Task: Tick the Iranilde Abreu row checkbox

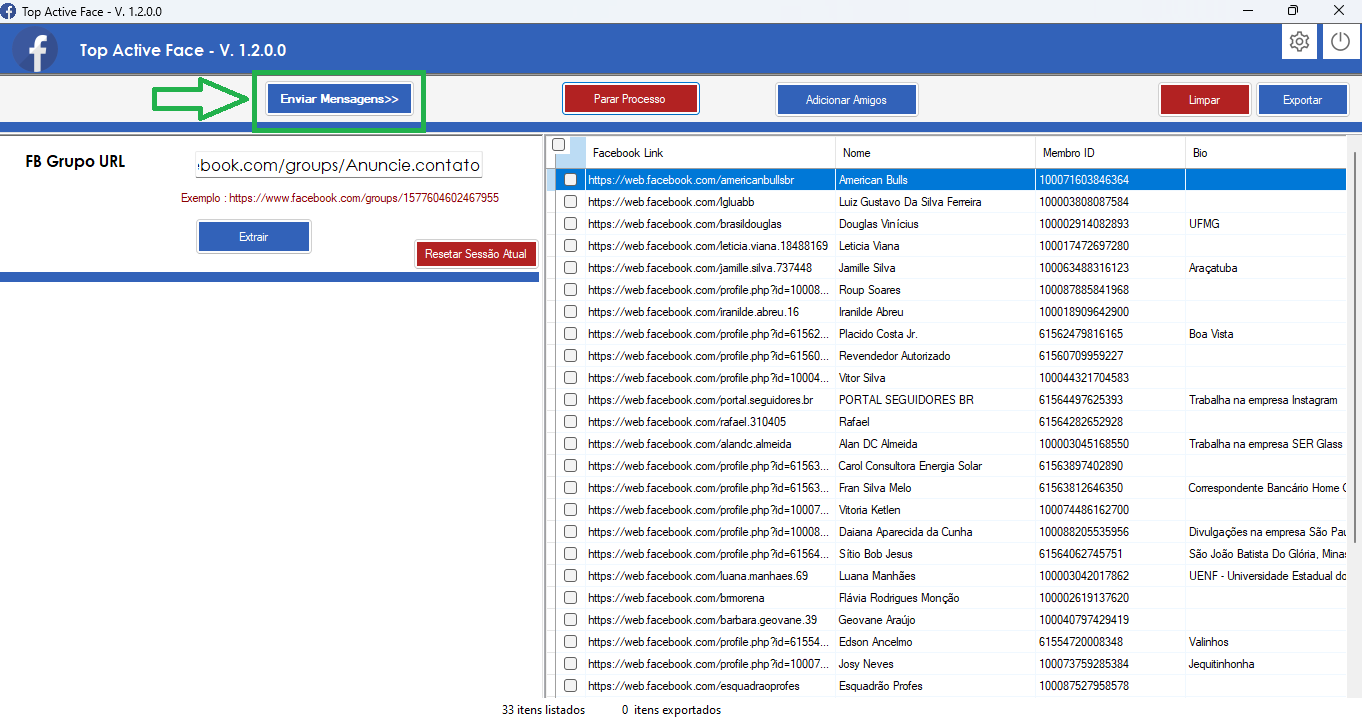Action: (570, 312)
